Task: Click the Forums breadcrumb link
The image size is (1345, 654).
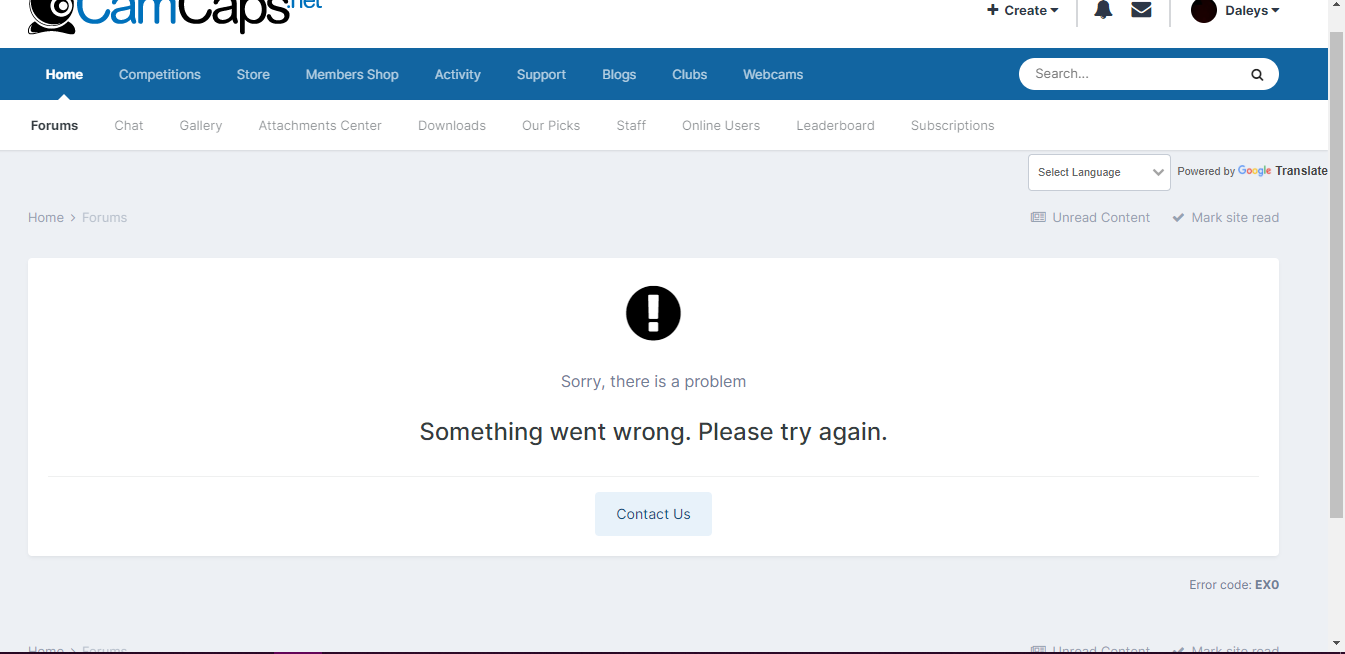Action: click(105, 217)
